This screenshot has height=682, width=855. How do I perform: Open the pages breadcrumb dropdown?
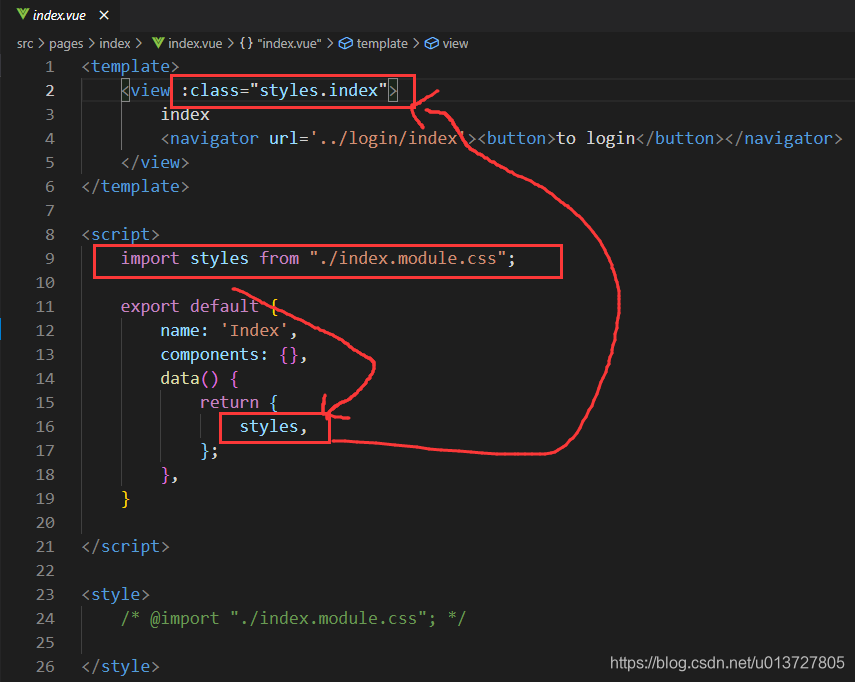(x=66, y=43)
